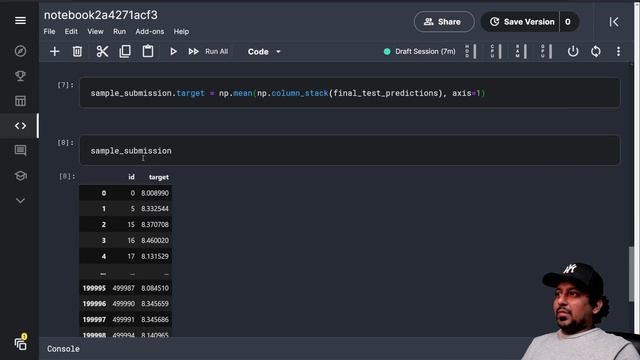Click the version count 0 button

pos(568,22)
